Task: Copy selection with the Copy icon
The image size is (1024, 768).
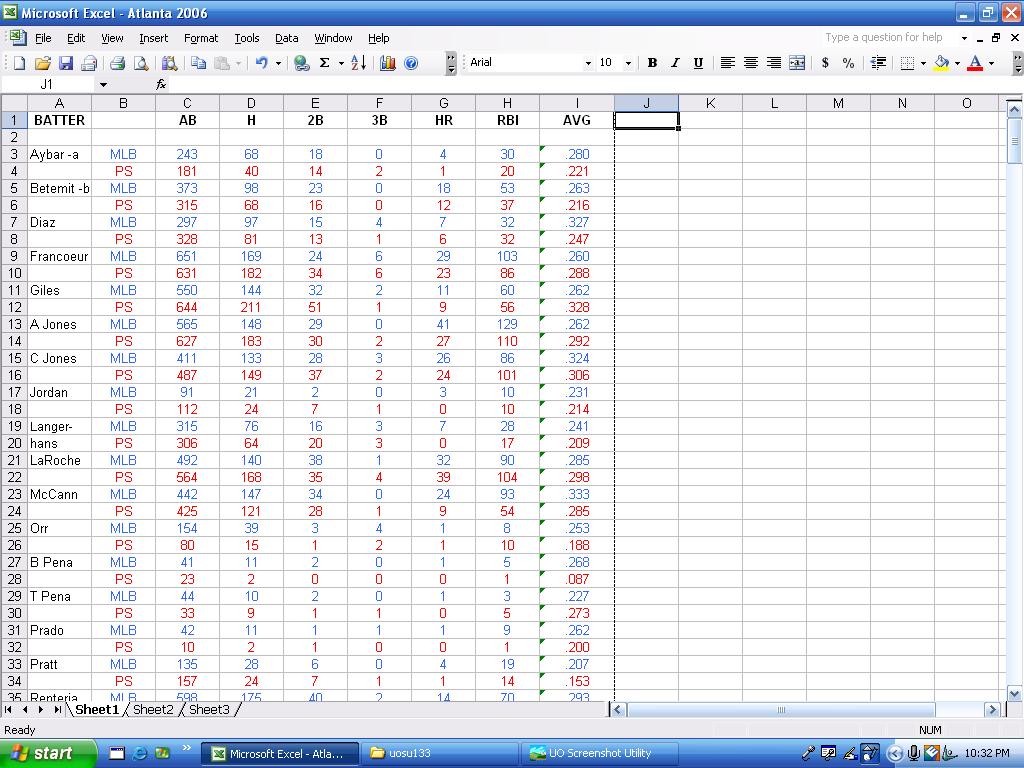Action: tap(199, 63)
